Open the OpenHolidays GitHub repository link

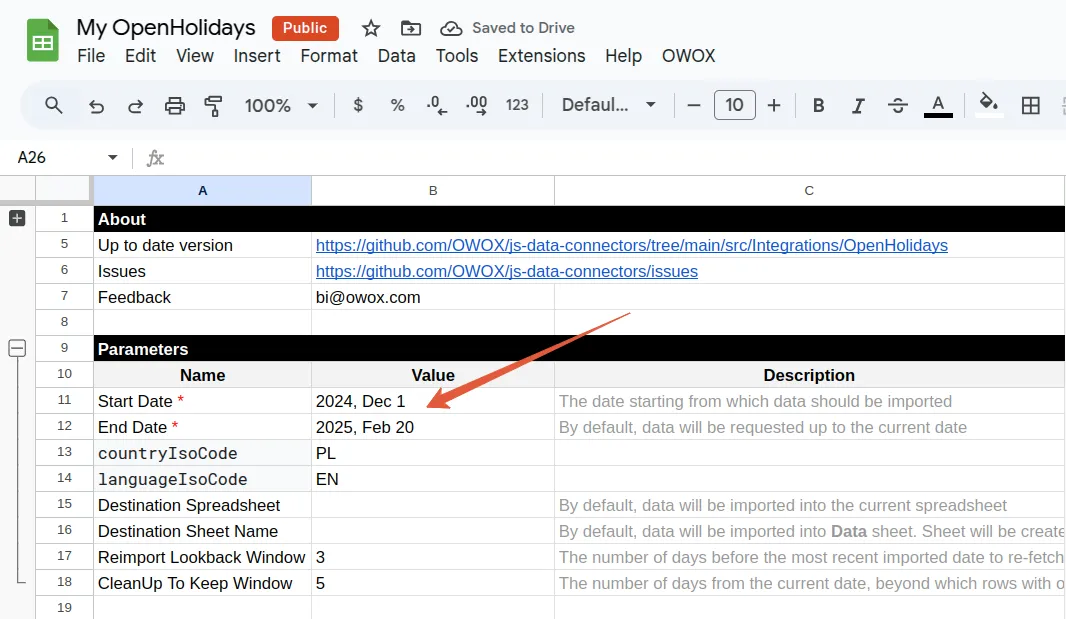[x=632, y=246]
